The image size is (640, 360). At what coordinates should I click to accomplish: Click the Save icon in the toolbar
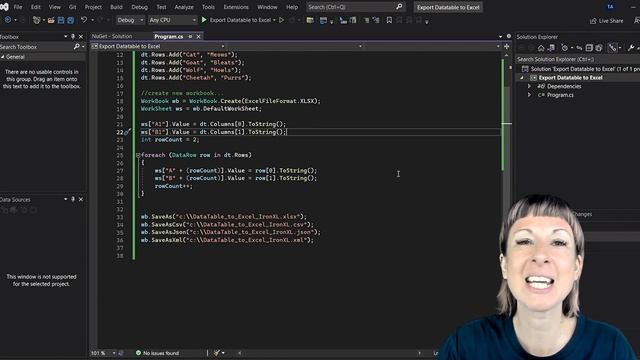tap(61, 20)
